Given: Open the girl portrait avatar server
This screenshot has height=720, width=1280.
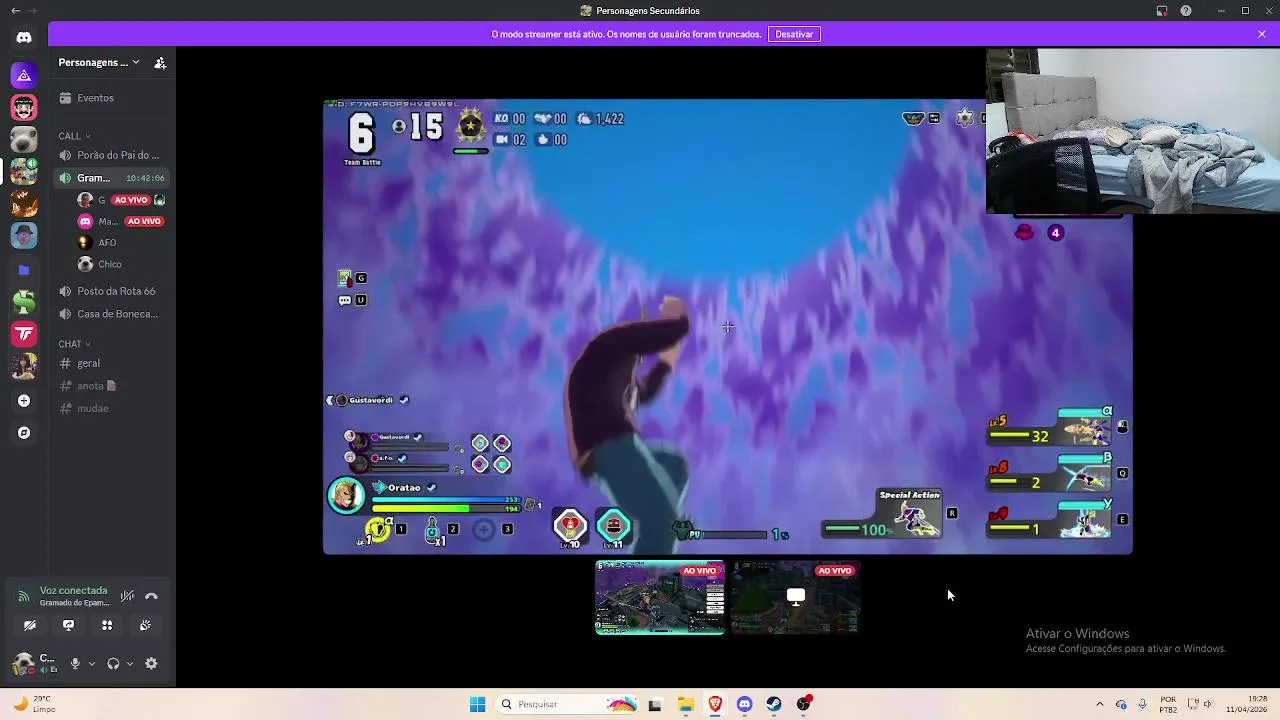Looking at the screenshot, I should (x=24, y=366).
